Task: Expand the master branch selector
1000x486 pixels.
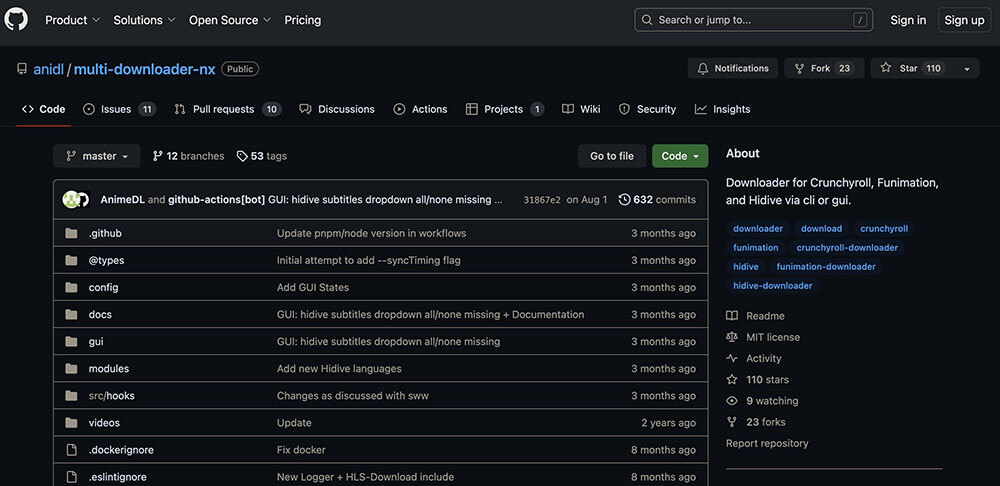Action: pyautogui.click(x=97, y=156)
